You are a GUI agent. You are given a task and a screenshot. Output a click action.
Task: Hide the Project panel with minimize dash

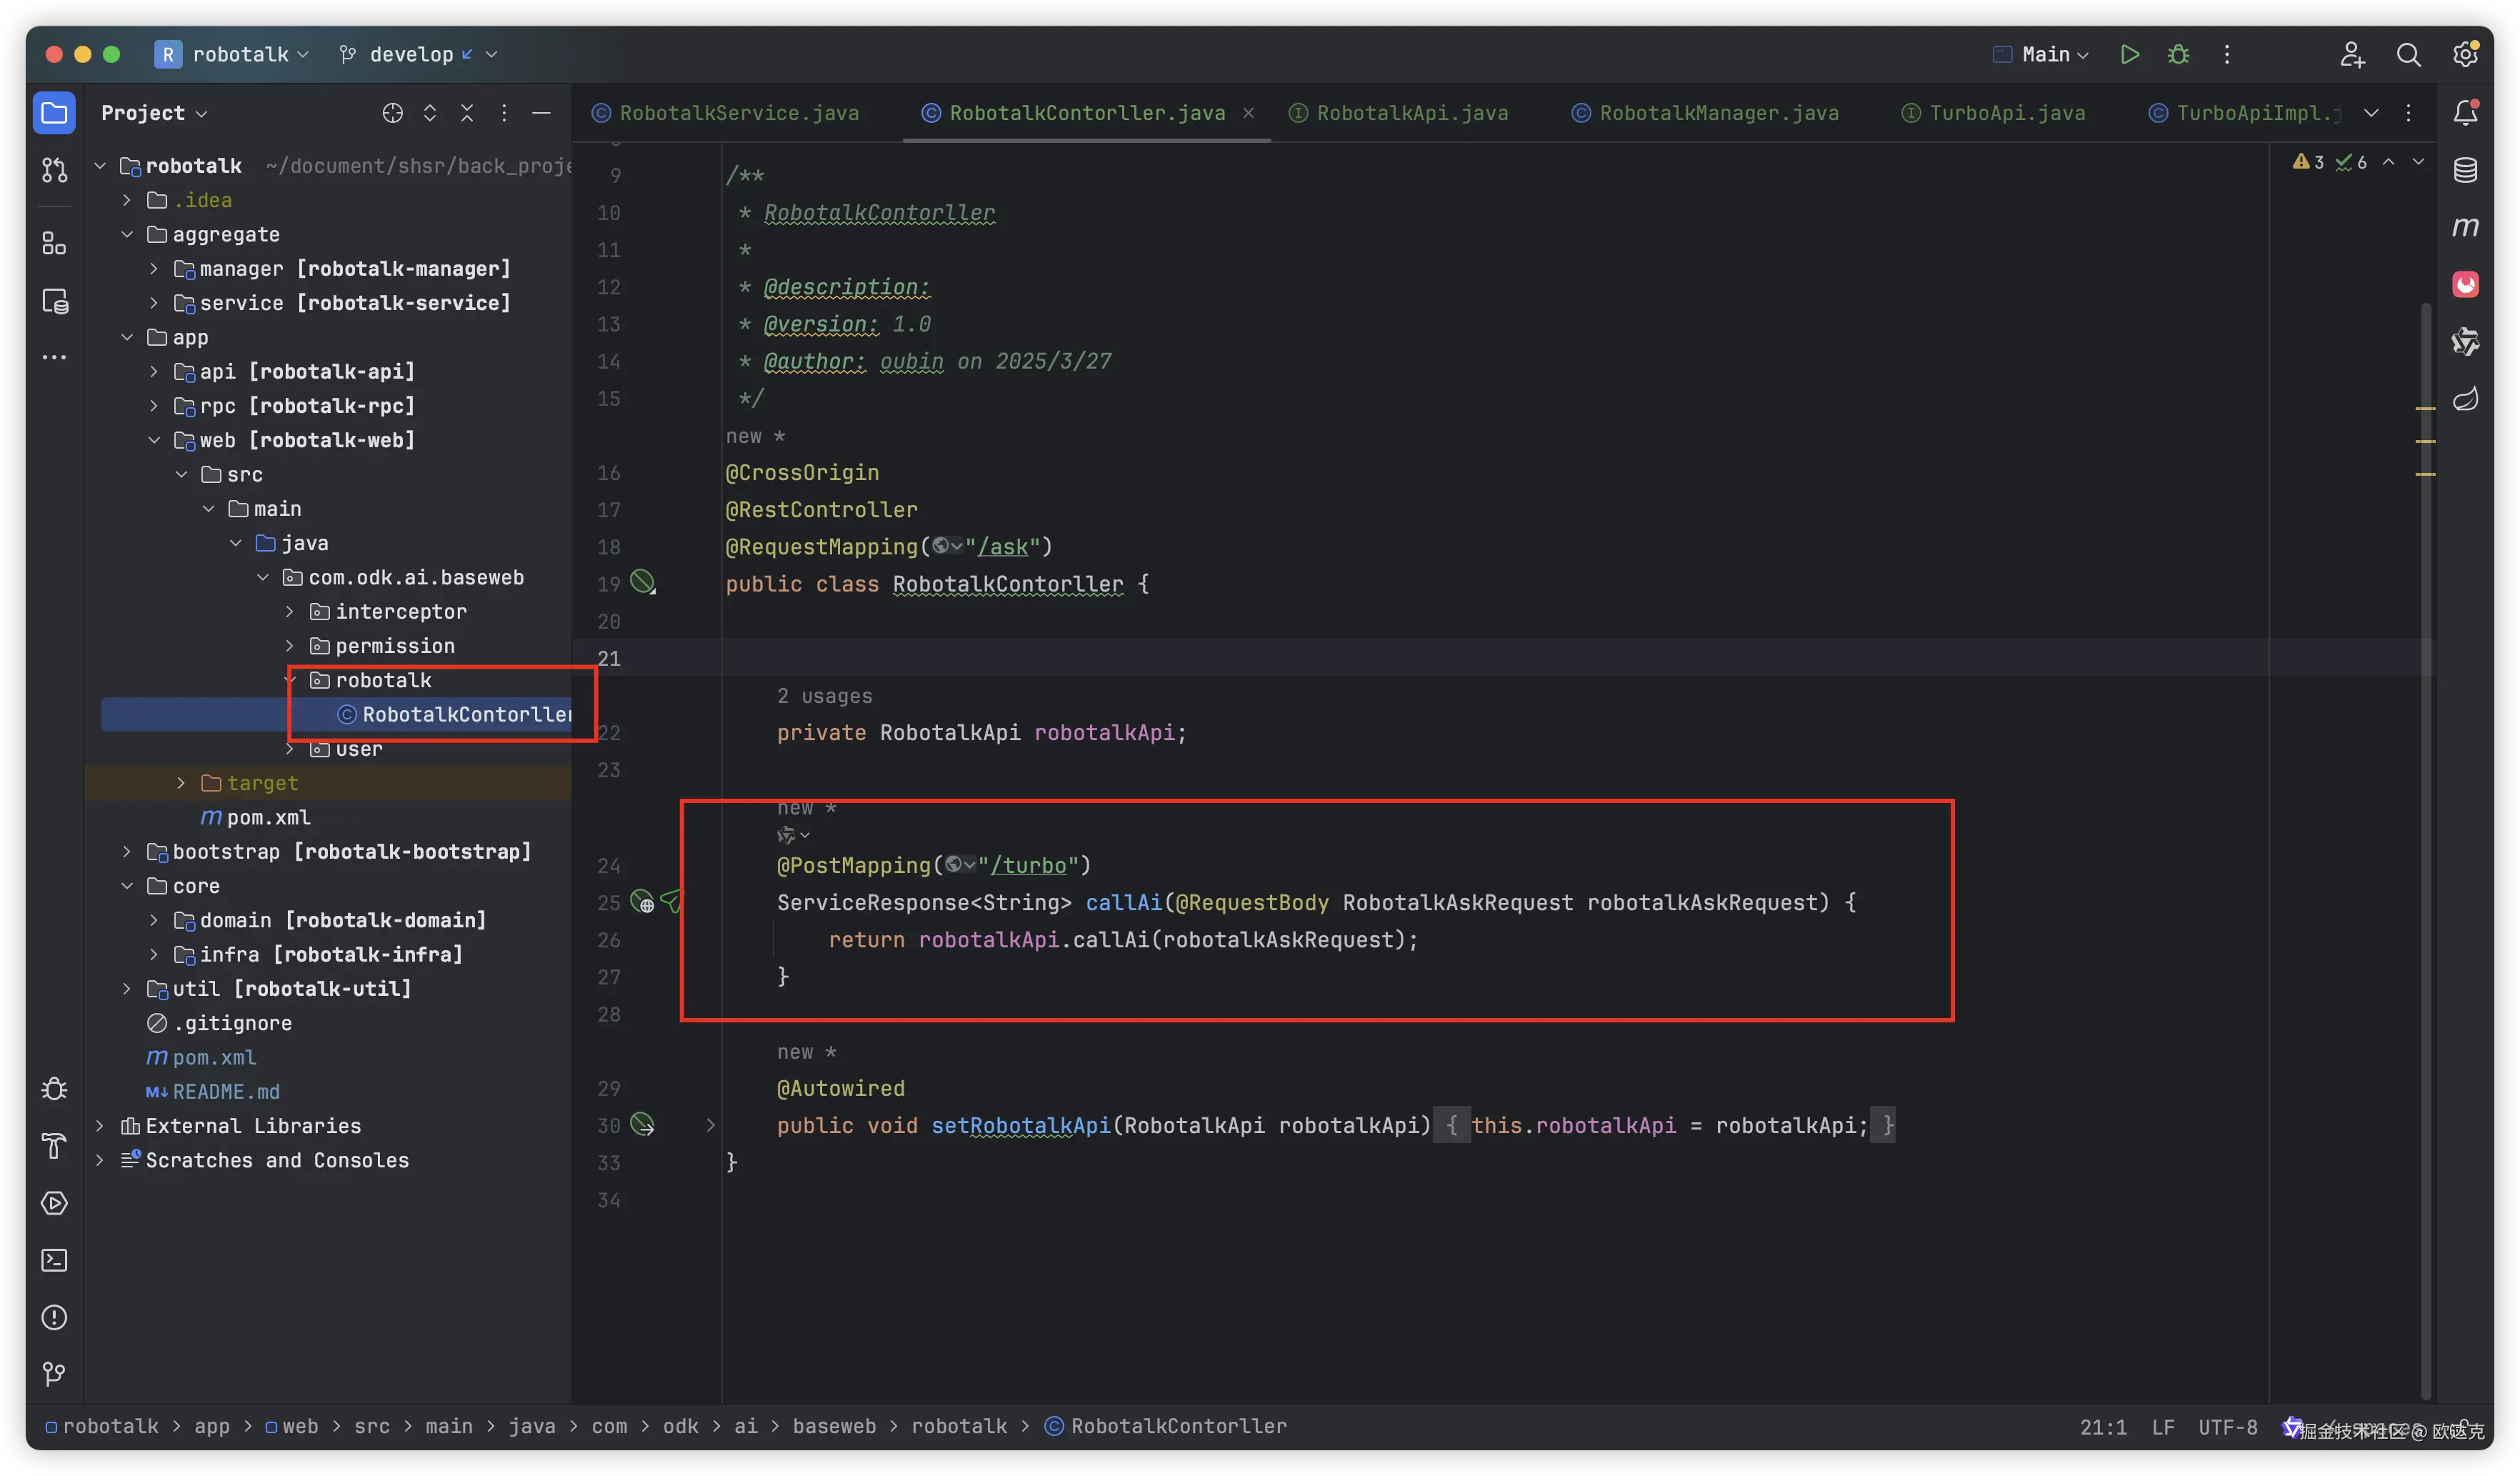[541, 113]
